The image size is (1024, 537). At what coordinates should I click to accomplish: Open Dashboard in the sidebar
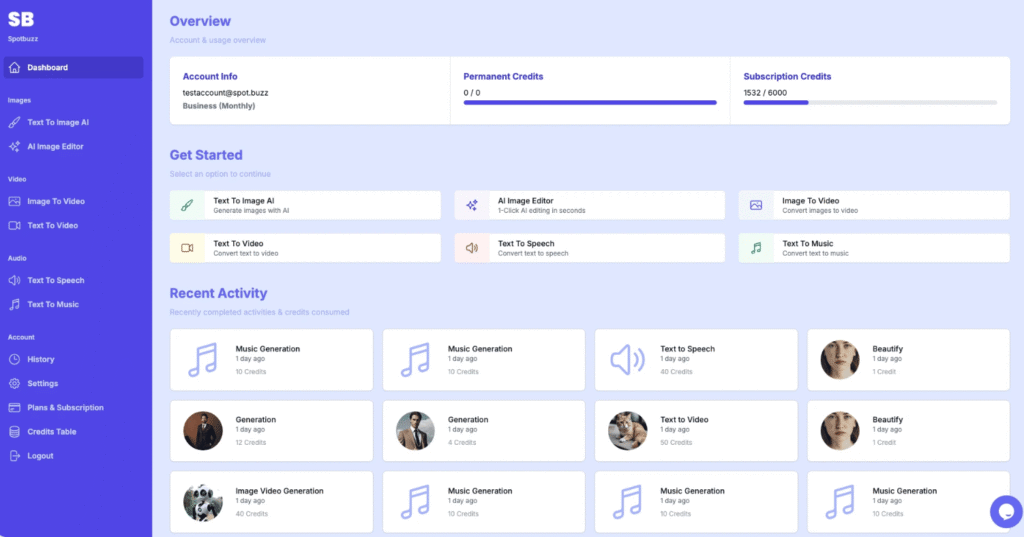tap(73, 67)
